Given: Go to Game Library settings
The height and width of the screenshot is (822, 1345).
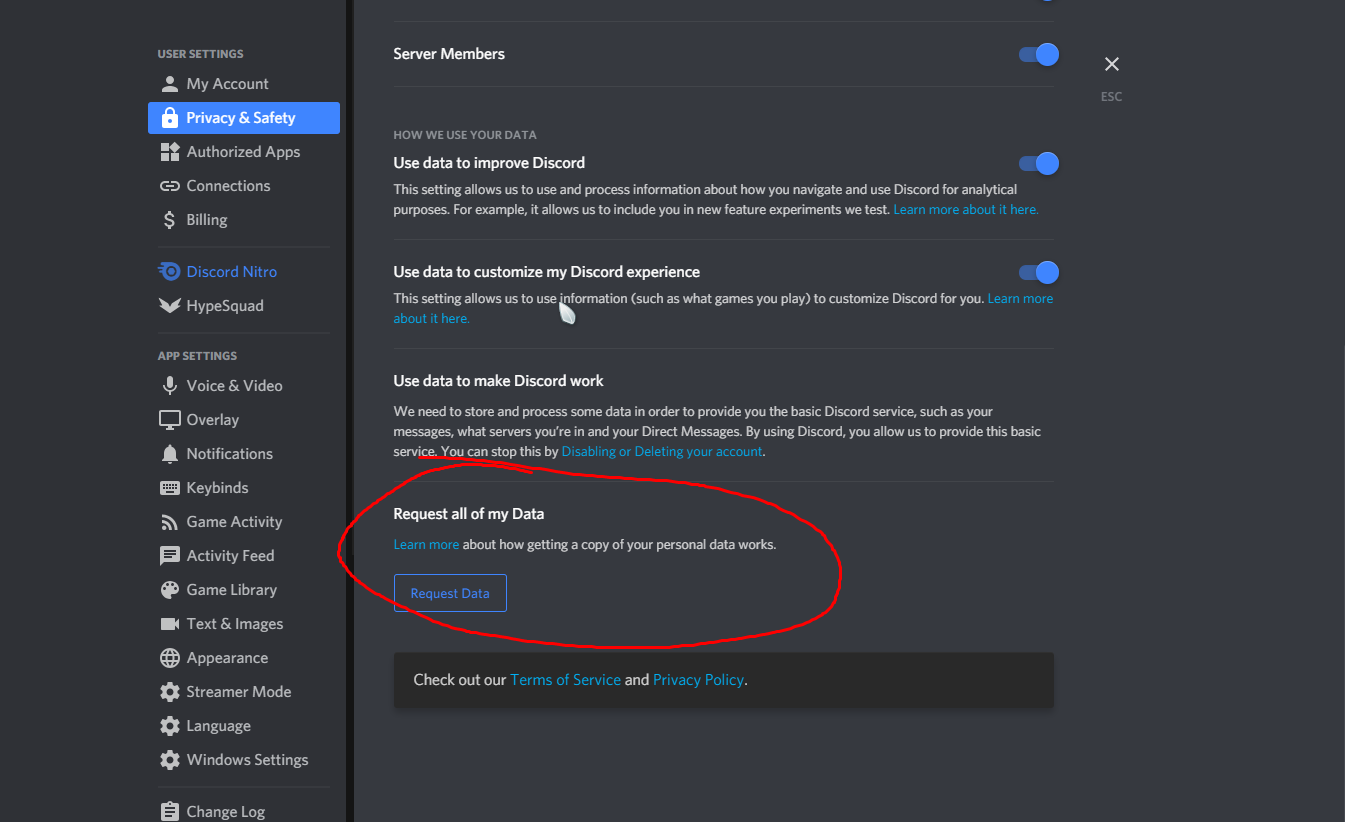Looking at the screenshot, I should click(x=244, y=590).
